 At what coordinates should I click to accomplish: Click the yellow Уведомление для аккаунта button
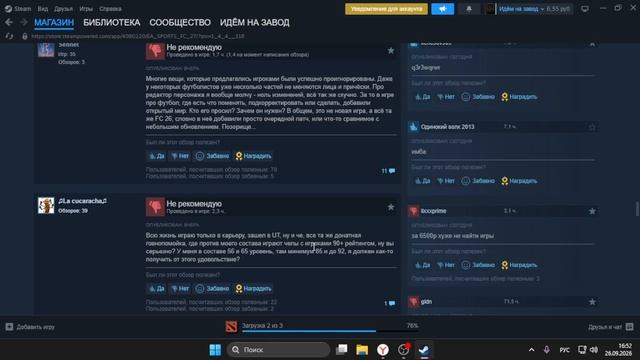tap(386, 9)
